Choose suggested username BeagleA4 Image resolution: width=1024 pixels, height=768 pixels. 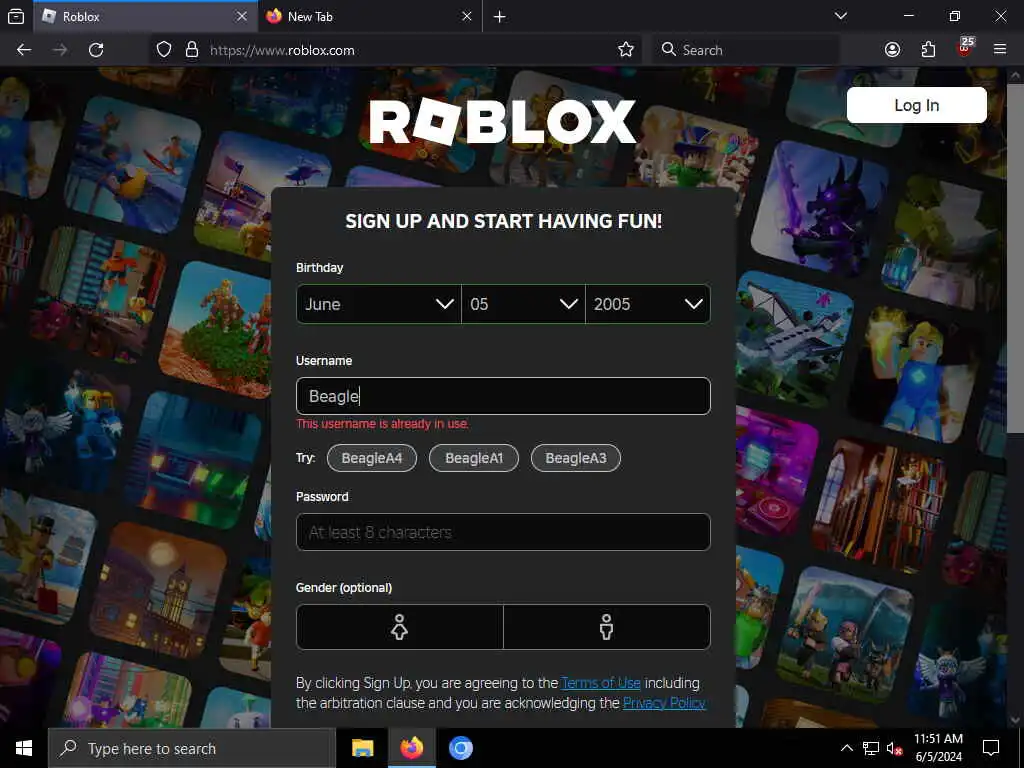point(372,458)
